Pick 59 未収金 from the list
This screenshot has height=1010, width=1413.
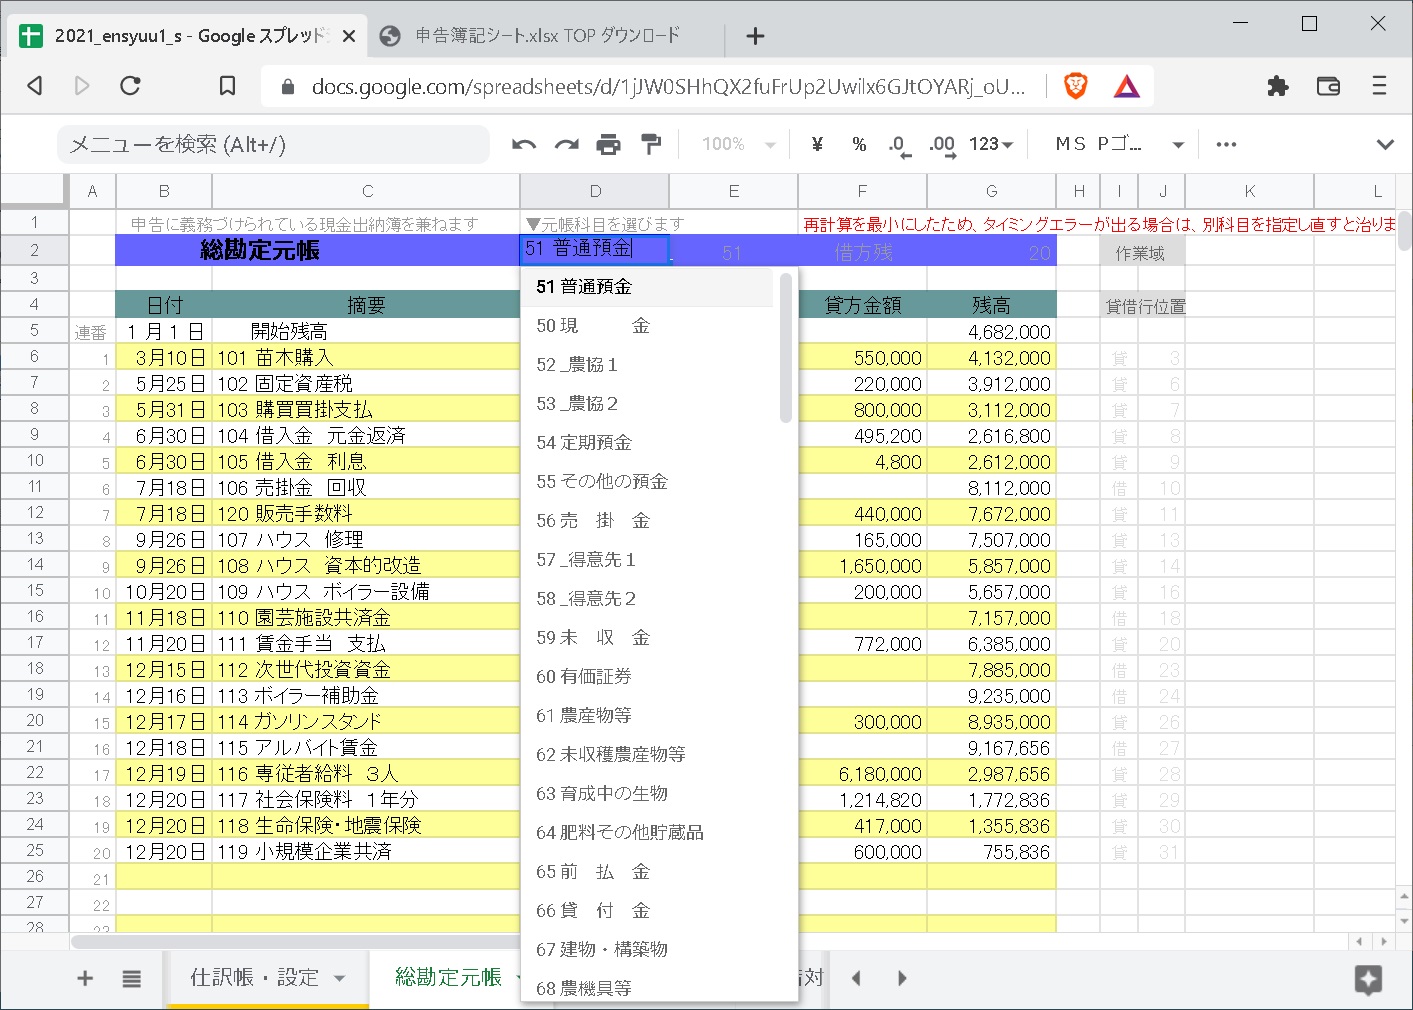(647, 638)
